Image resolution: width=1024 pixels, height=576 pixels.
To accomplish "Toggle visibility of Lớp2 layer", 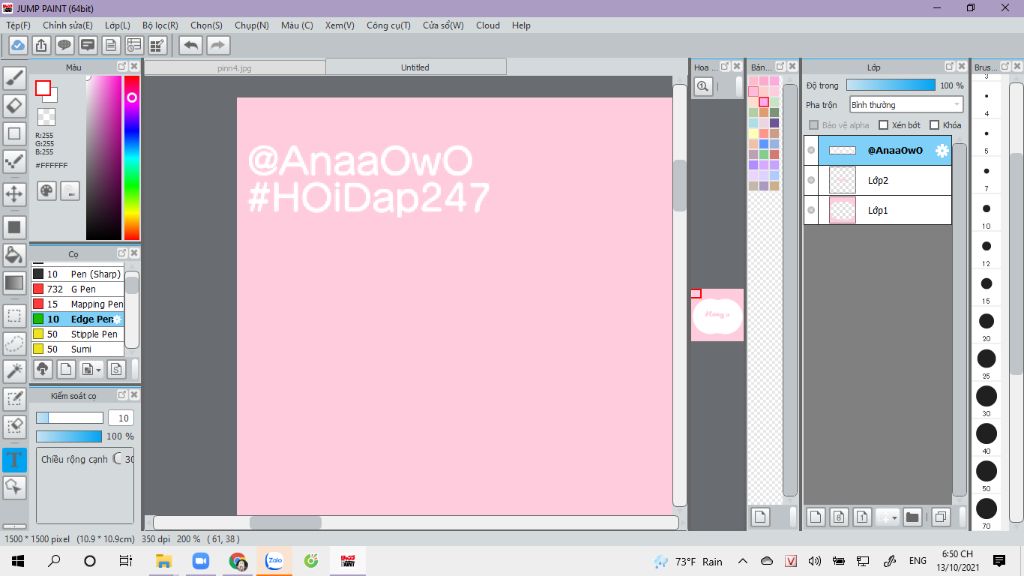I will pyautogui.click(x=811, y=180).
